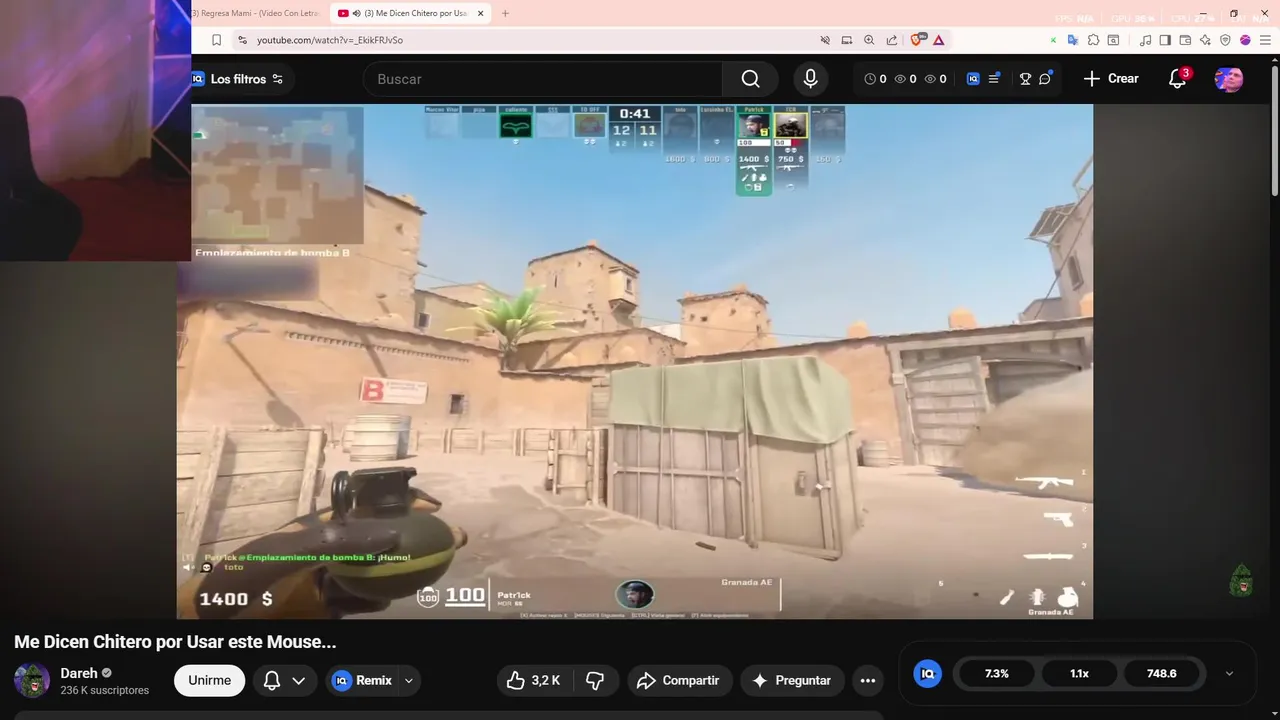Screen dimensions: 1280x720
Task: Toggle the browser sidebar panel icon
Action: pyautogui.click(x=1166, y=40)
